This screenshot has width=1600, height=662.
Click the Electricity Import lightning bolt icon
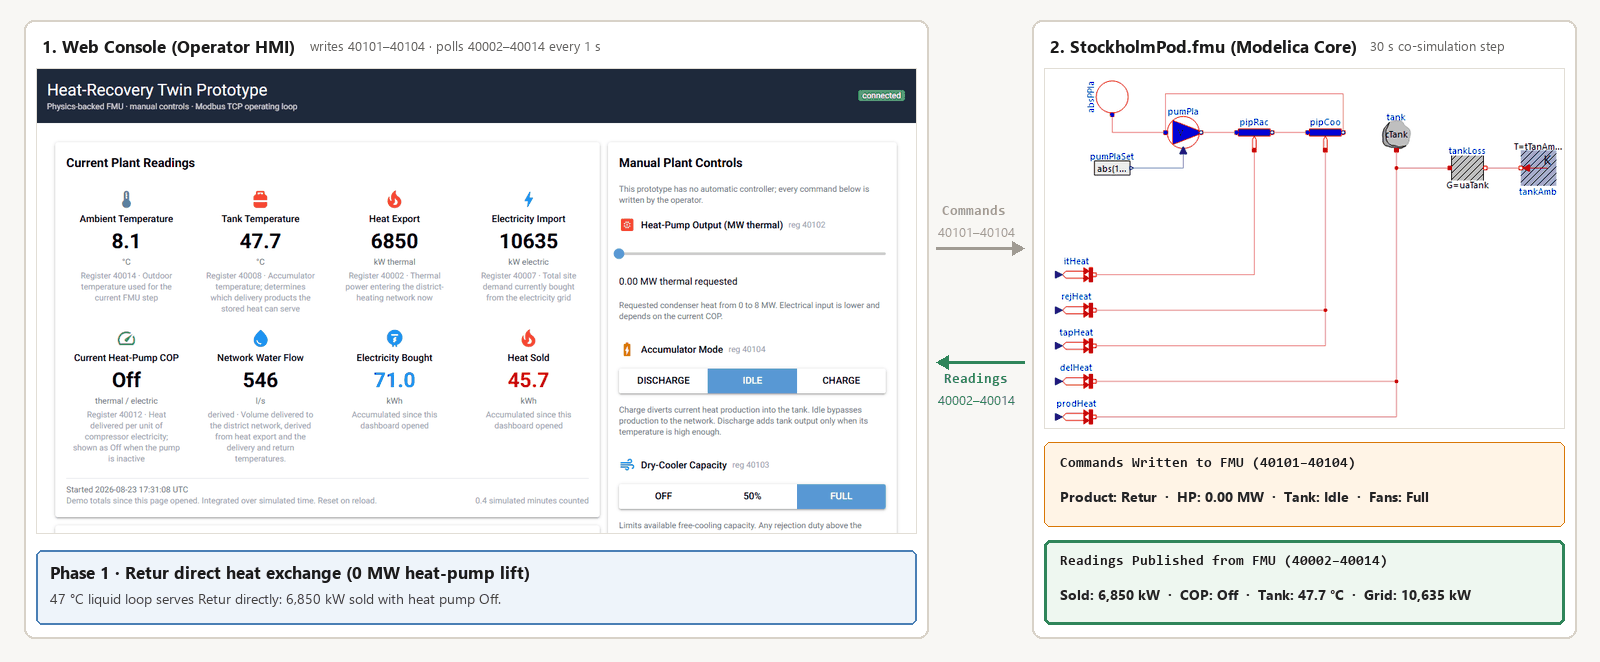click(528, 199)
